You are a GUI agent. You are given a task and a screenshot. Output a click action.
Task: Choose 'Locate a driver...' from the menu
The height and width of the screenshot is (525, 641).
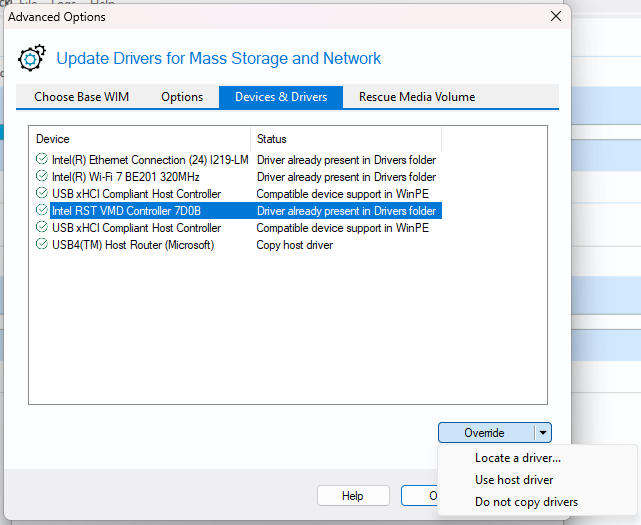pos(517,458)
